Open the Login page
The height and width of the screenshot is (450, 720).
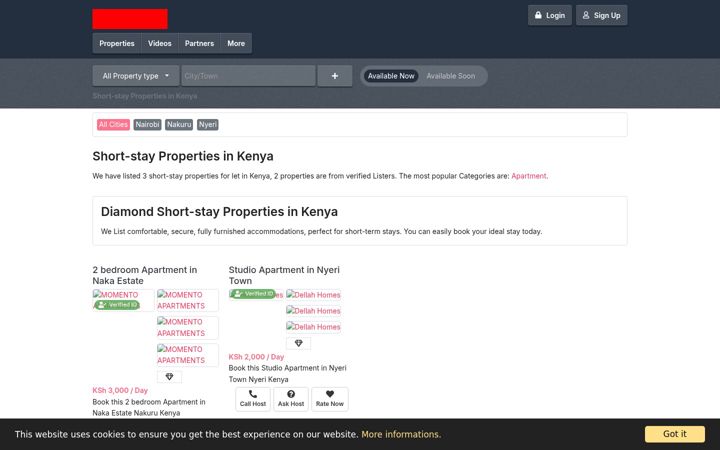tap(550, 15)
